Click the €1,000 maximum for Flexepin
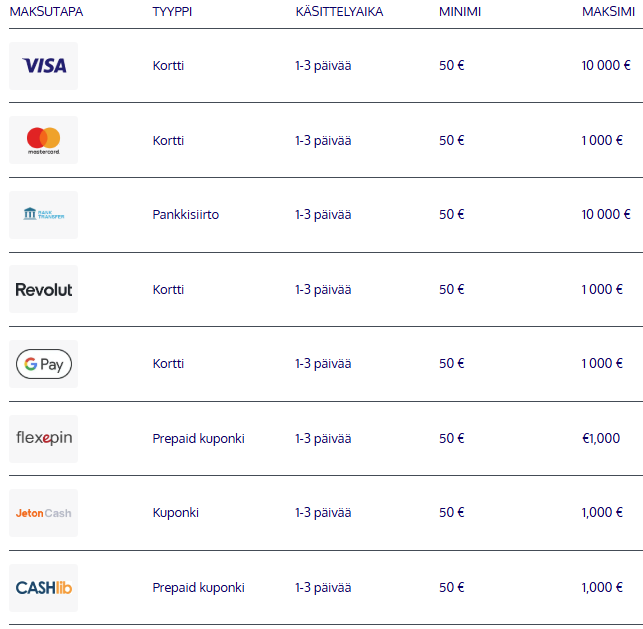Viewport: 643px width, 629px height. point(601,438)
